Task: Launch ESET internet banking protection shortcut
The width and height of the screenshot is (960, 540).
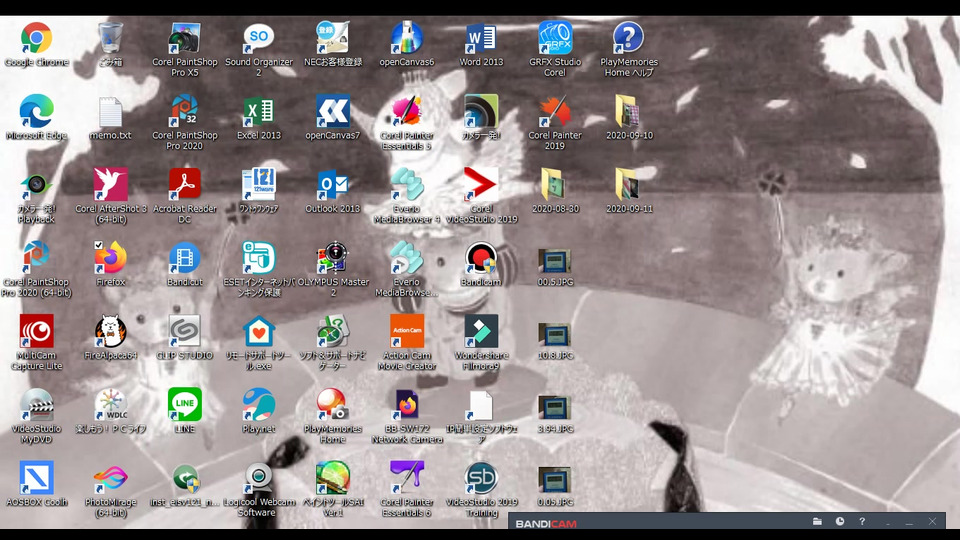Action: coord(258,258)
